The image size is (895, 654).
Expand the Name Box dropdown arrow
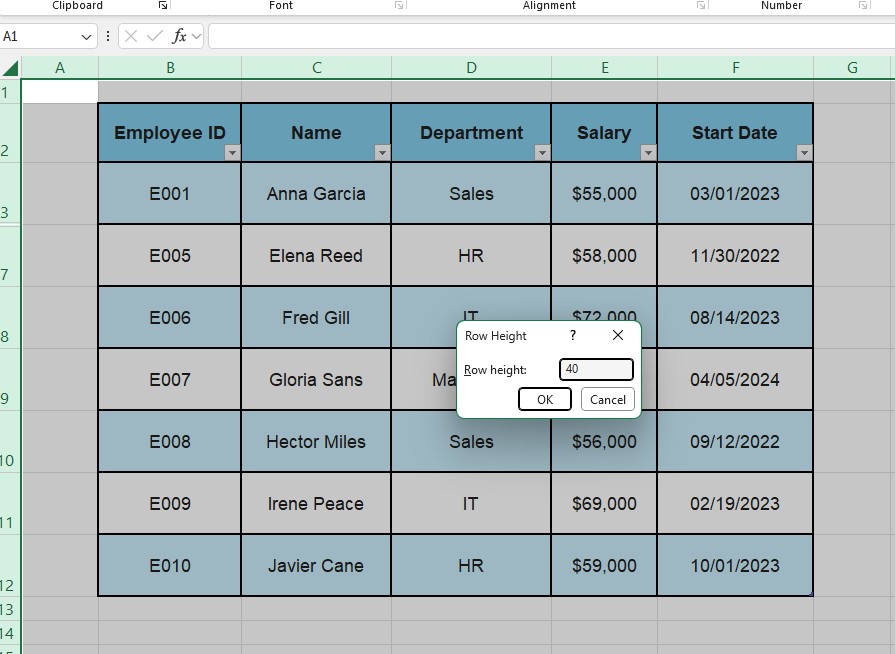86,35
